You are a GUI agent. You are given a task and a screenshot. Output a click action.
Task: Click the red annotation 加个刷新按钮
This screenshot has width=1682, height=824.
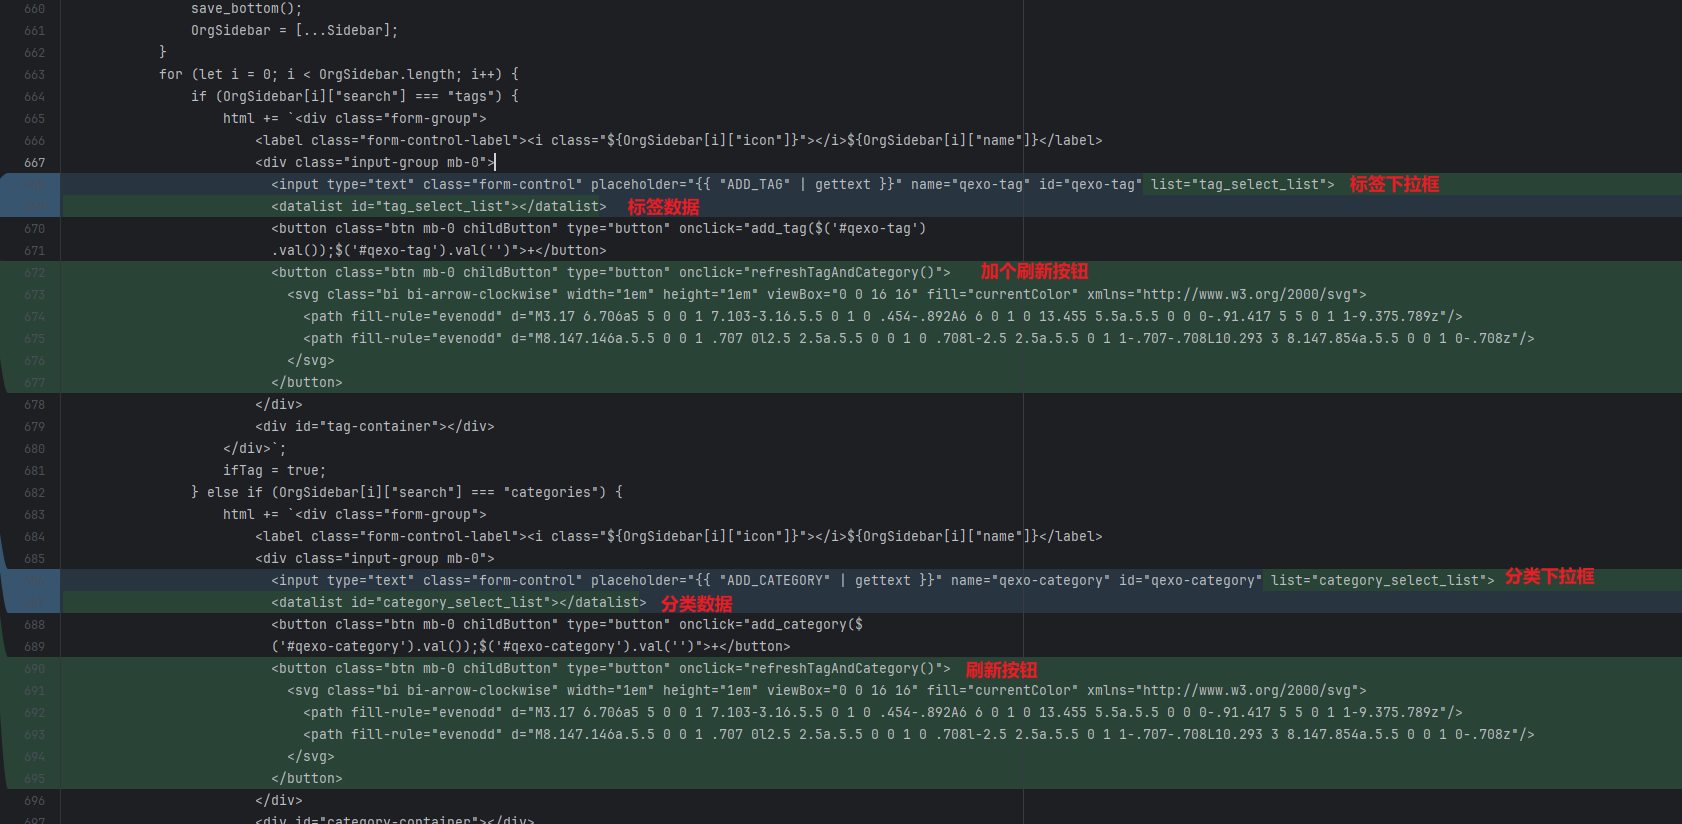point(1034,272)
